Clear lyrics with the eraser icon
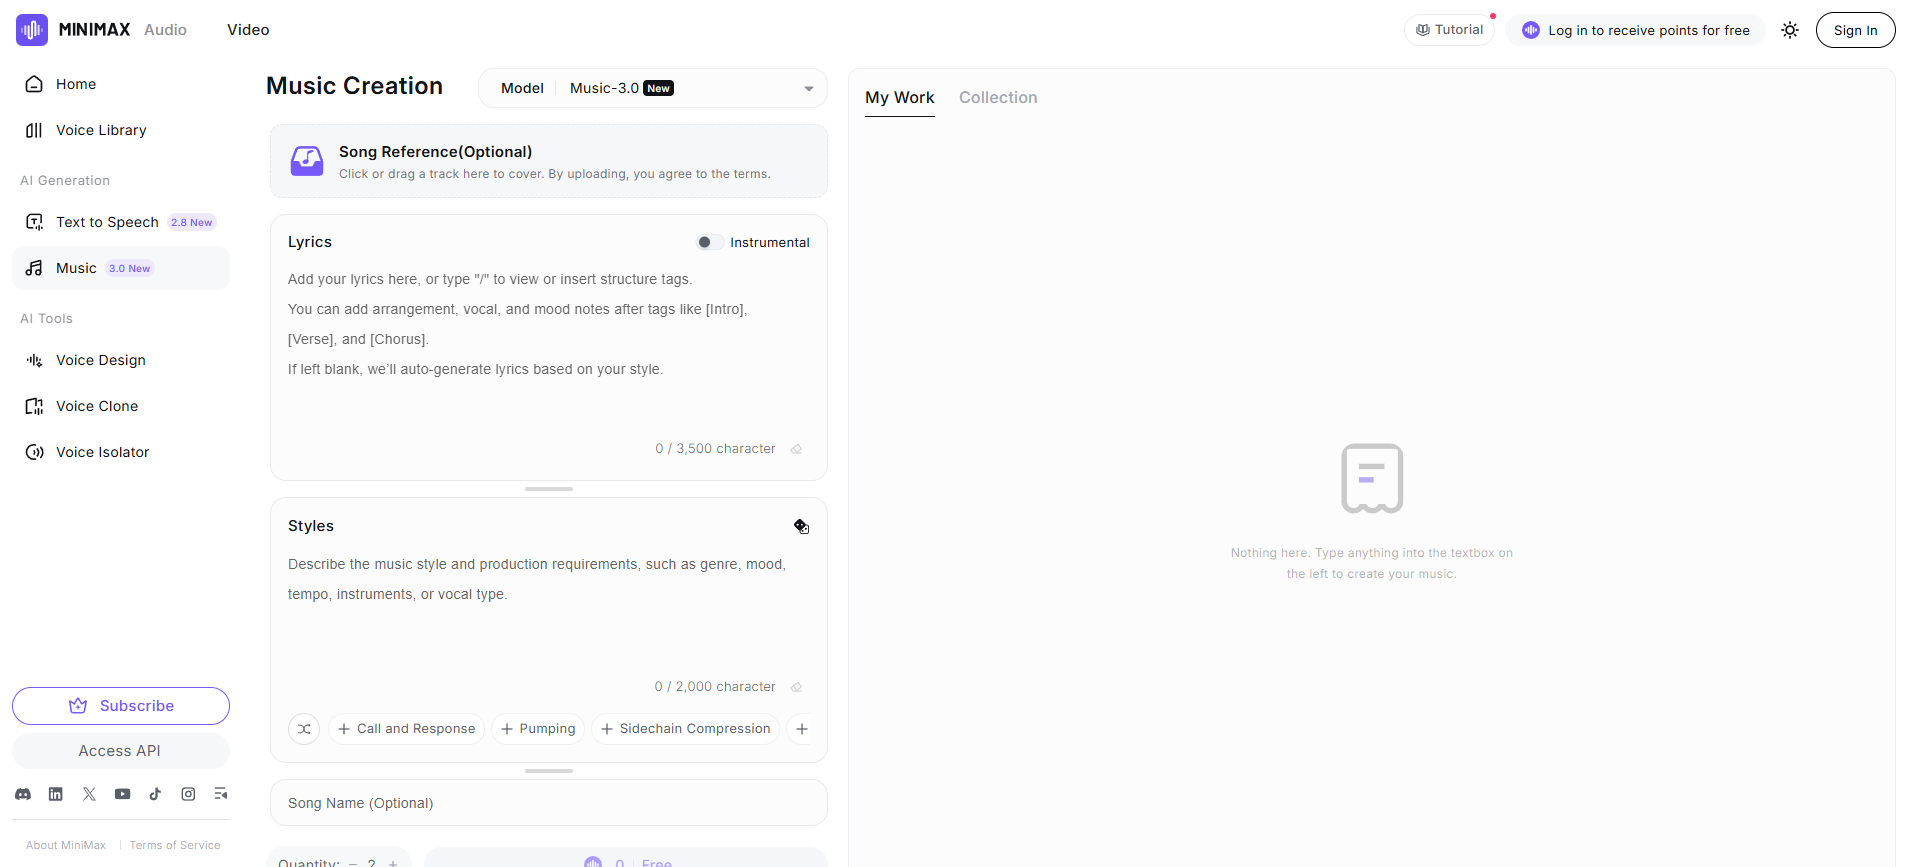 click(796, 449)
